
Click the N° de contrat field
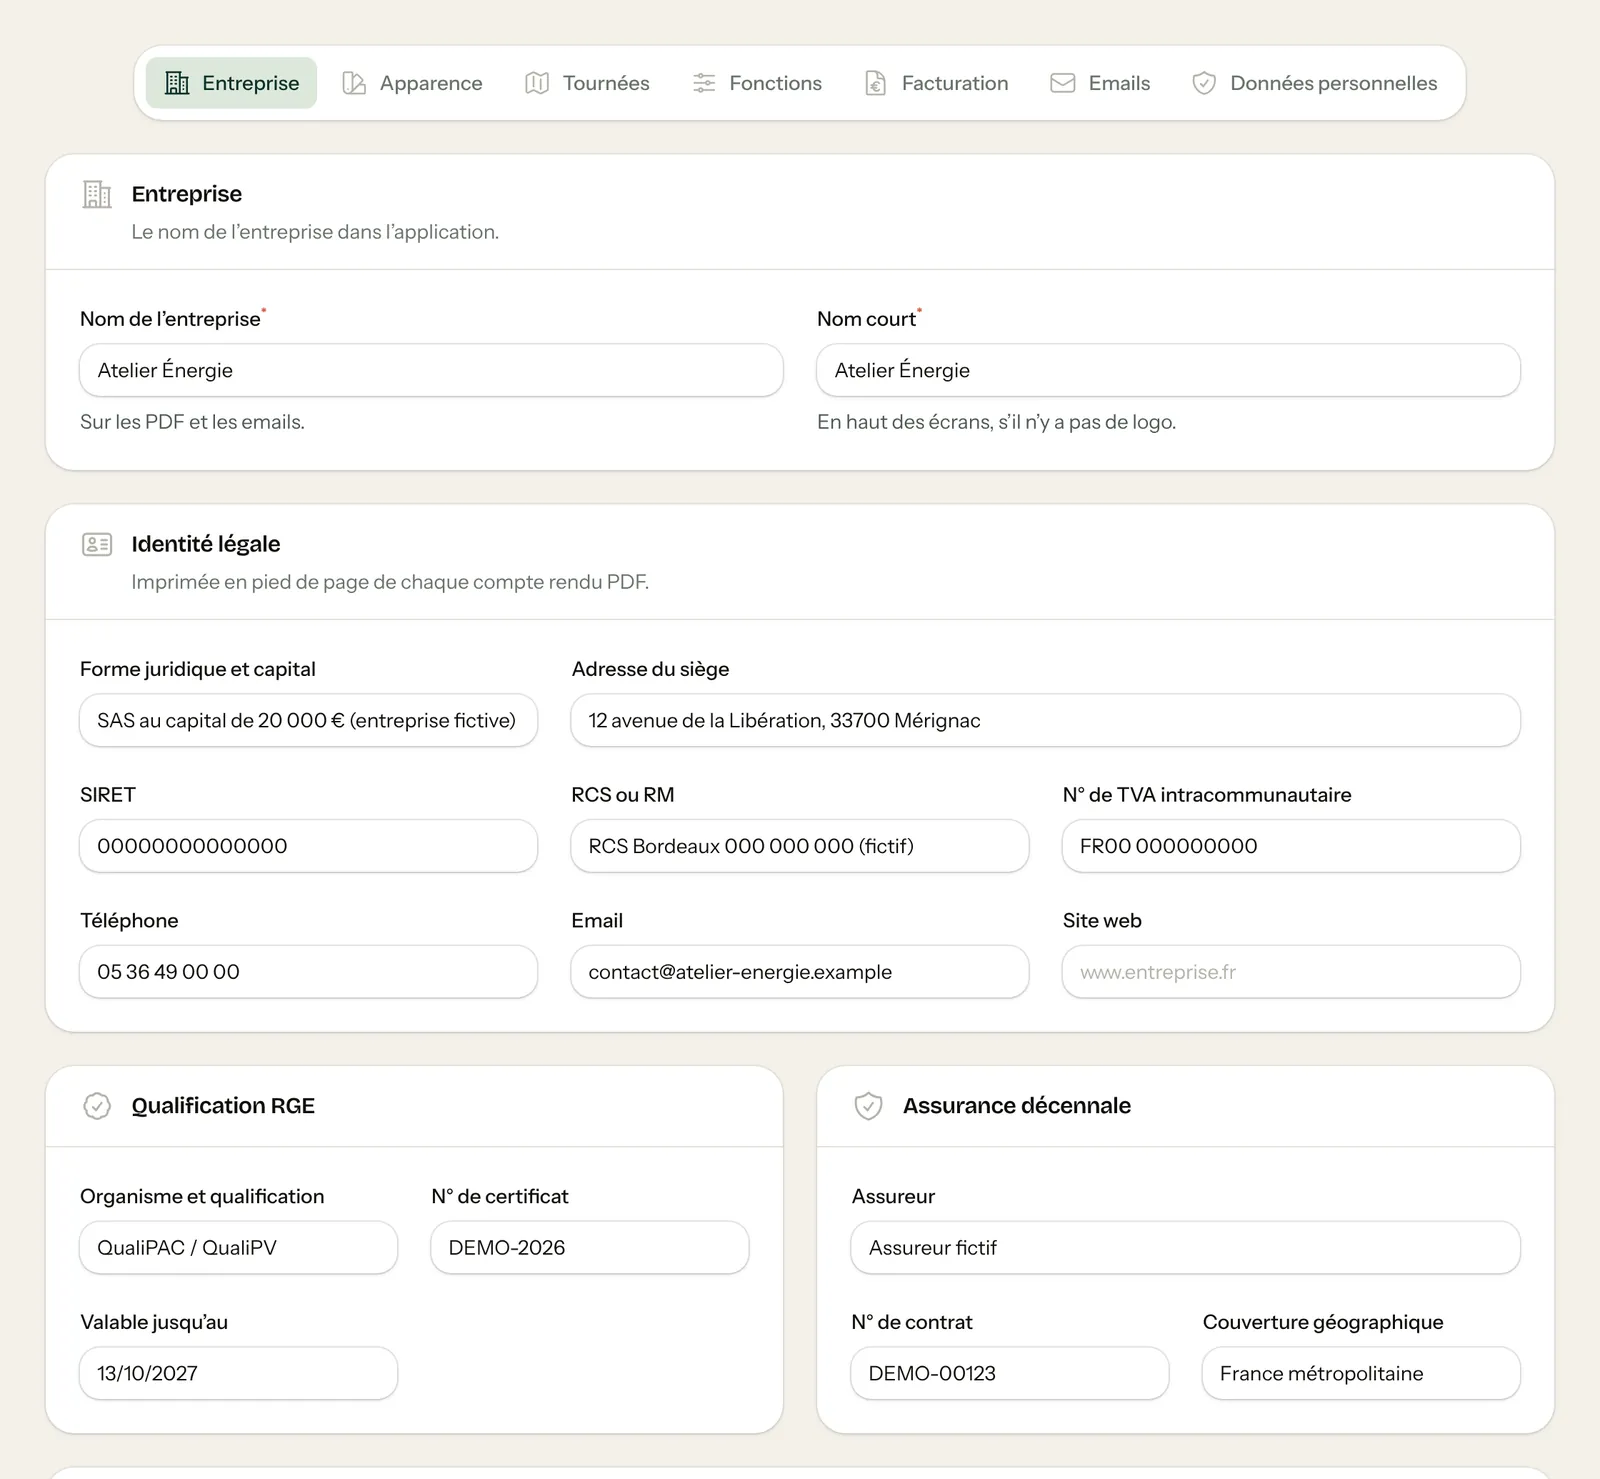[1010, 1373]
